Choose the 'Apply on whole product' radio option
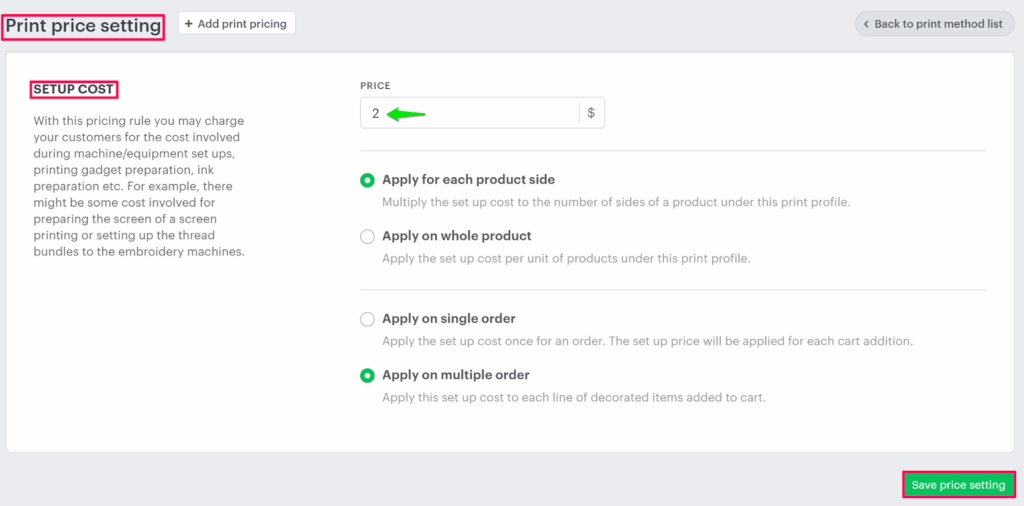This screenshot has width=1024, height=506. 367,237
